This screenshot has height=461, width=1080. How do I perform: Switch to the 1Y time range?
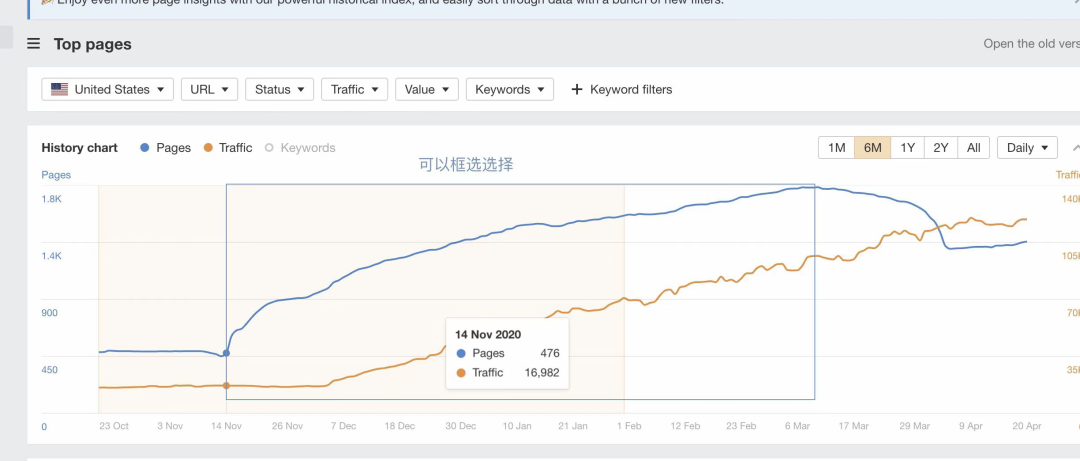[908, 147]
